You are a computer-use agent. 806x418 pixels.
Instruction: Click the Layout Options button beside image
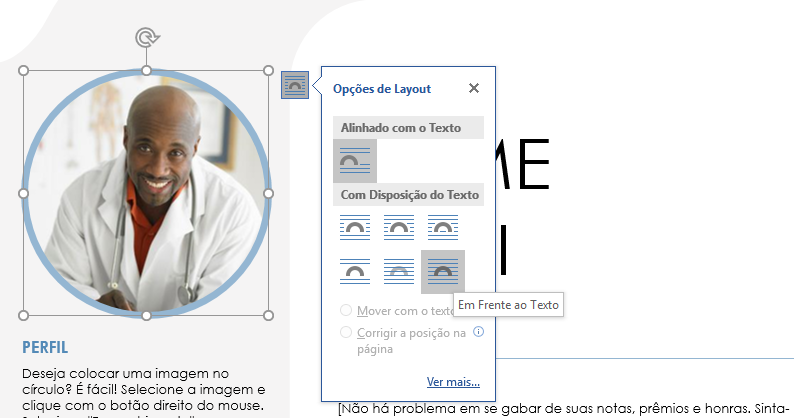(295, 85)
